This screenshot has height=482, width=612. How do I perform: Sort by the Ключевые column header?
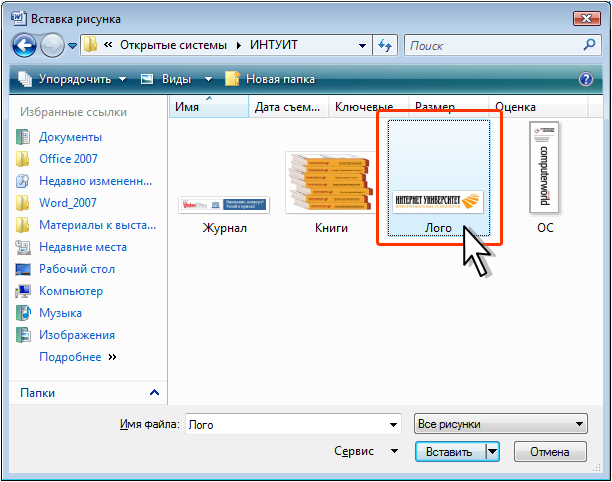368,107
